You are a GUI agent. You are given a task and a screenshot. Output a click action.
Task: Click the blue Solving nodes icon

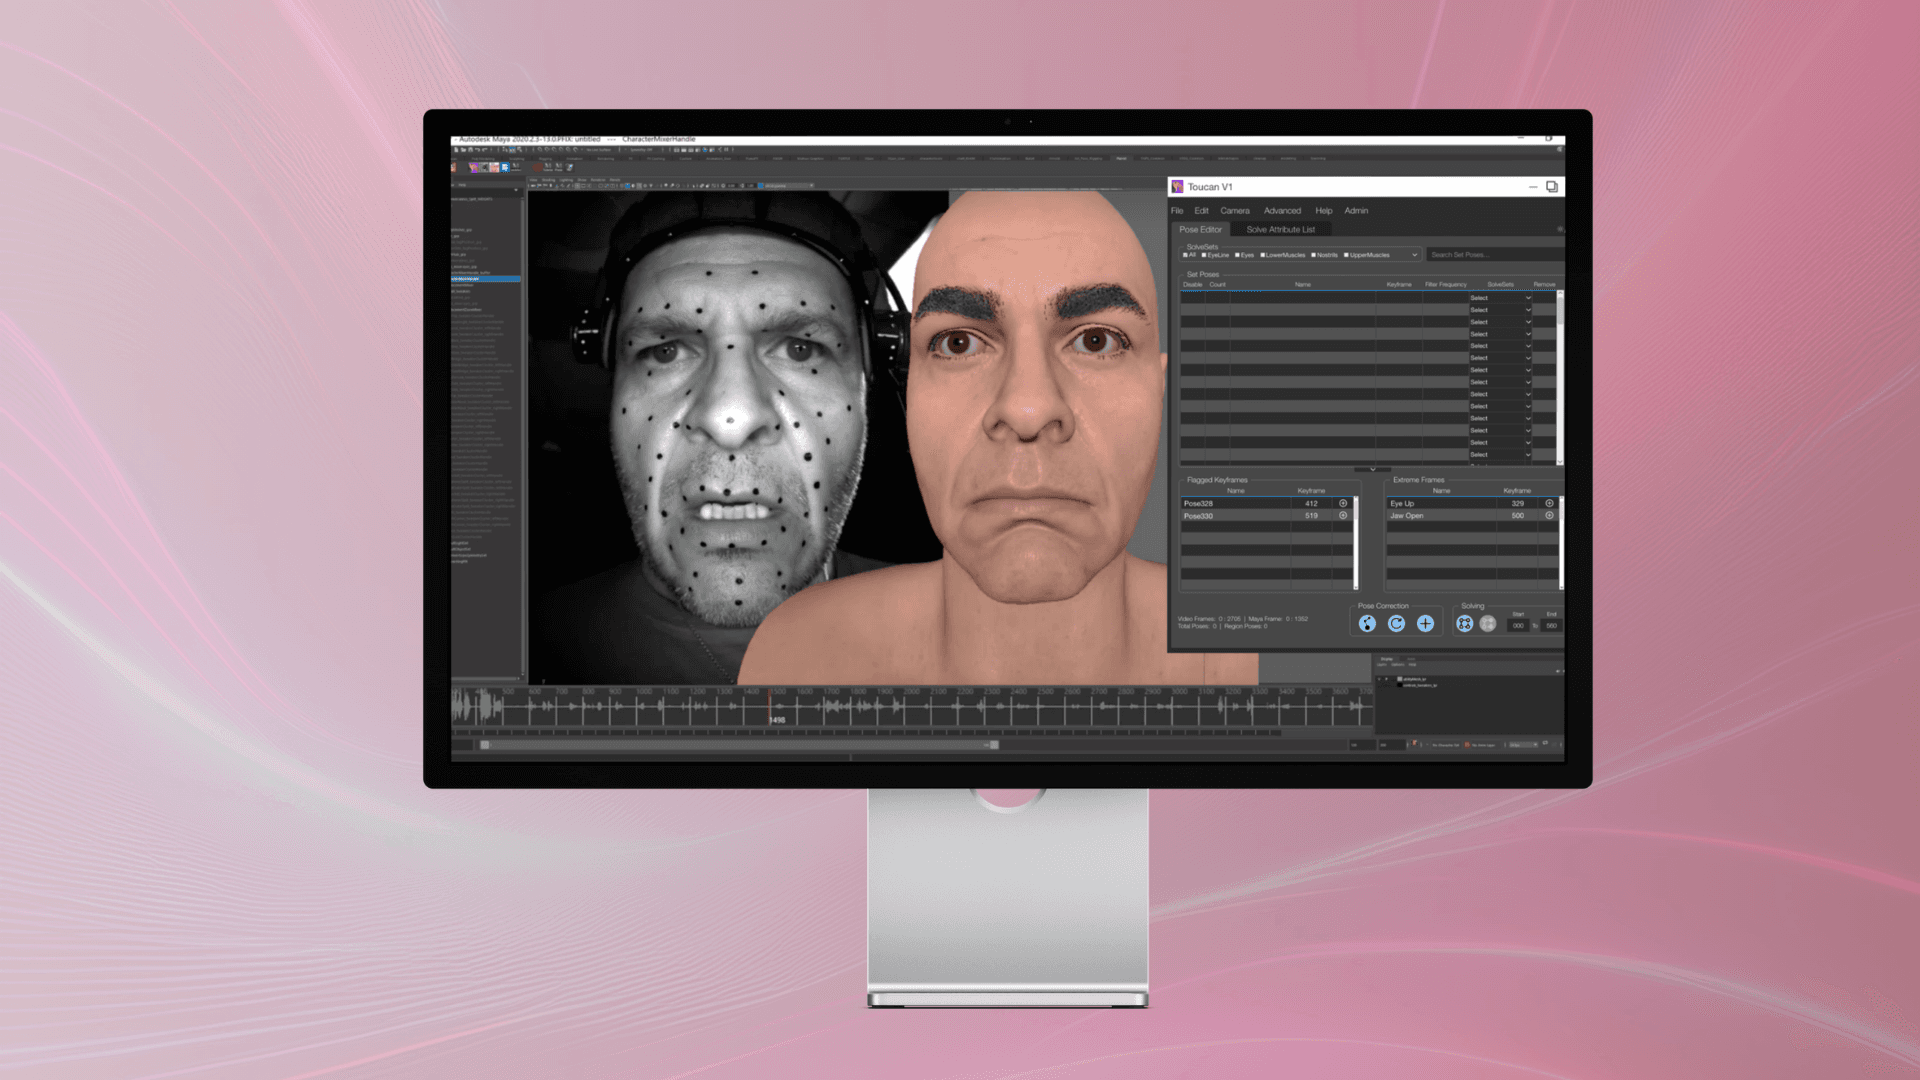point(1464,624)
